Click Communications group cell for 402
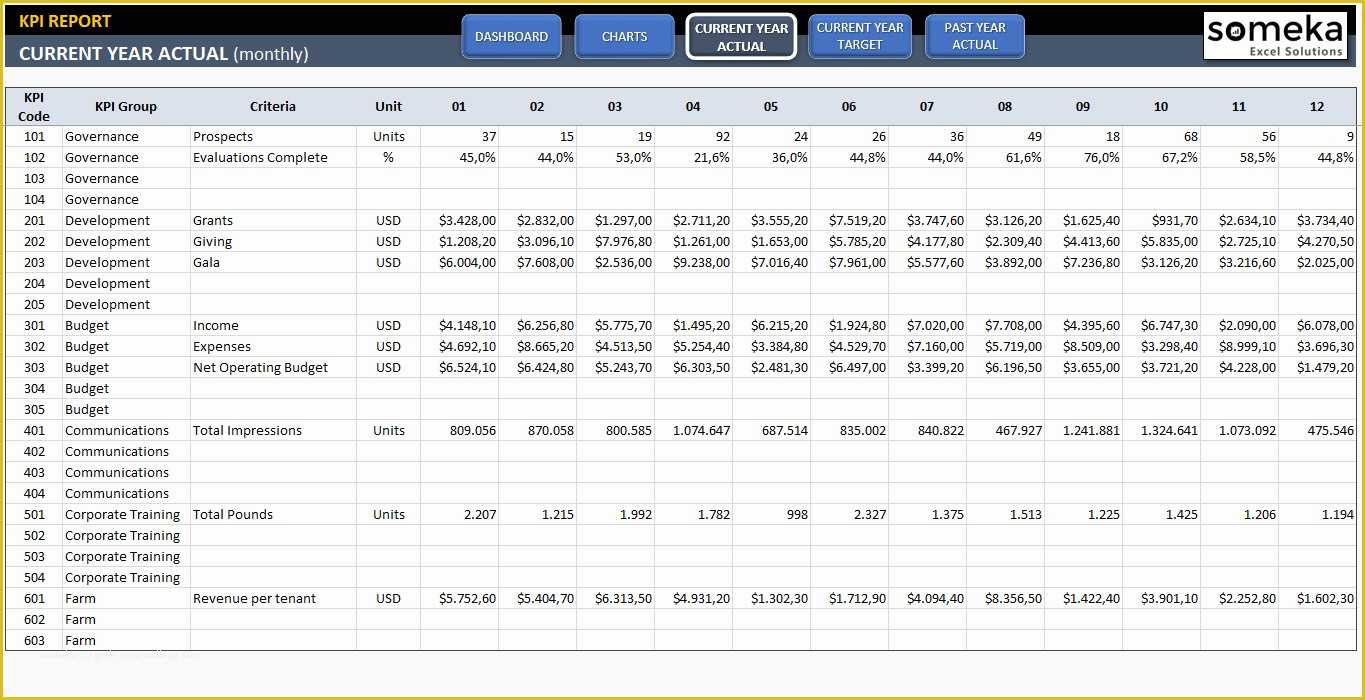The image size is (1365, 700). (x=126, y=451)
